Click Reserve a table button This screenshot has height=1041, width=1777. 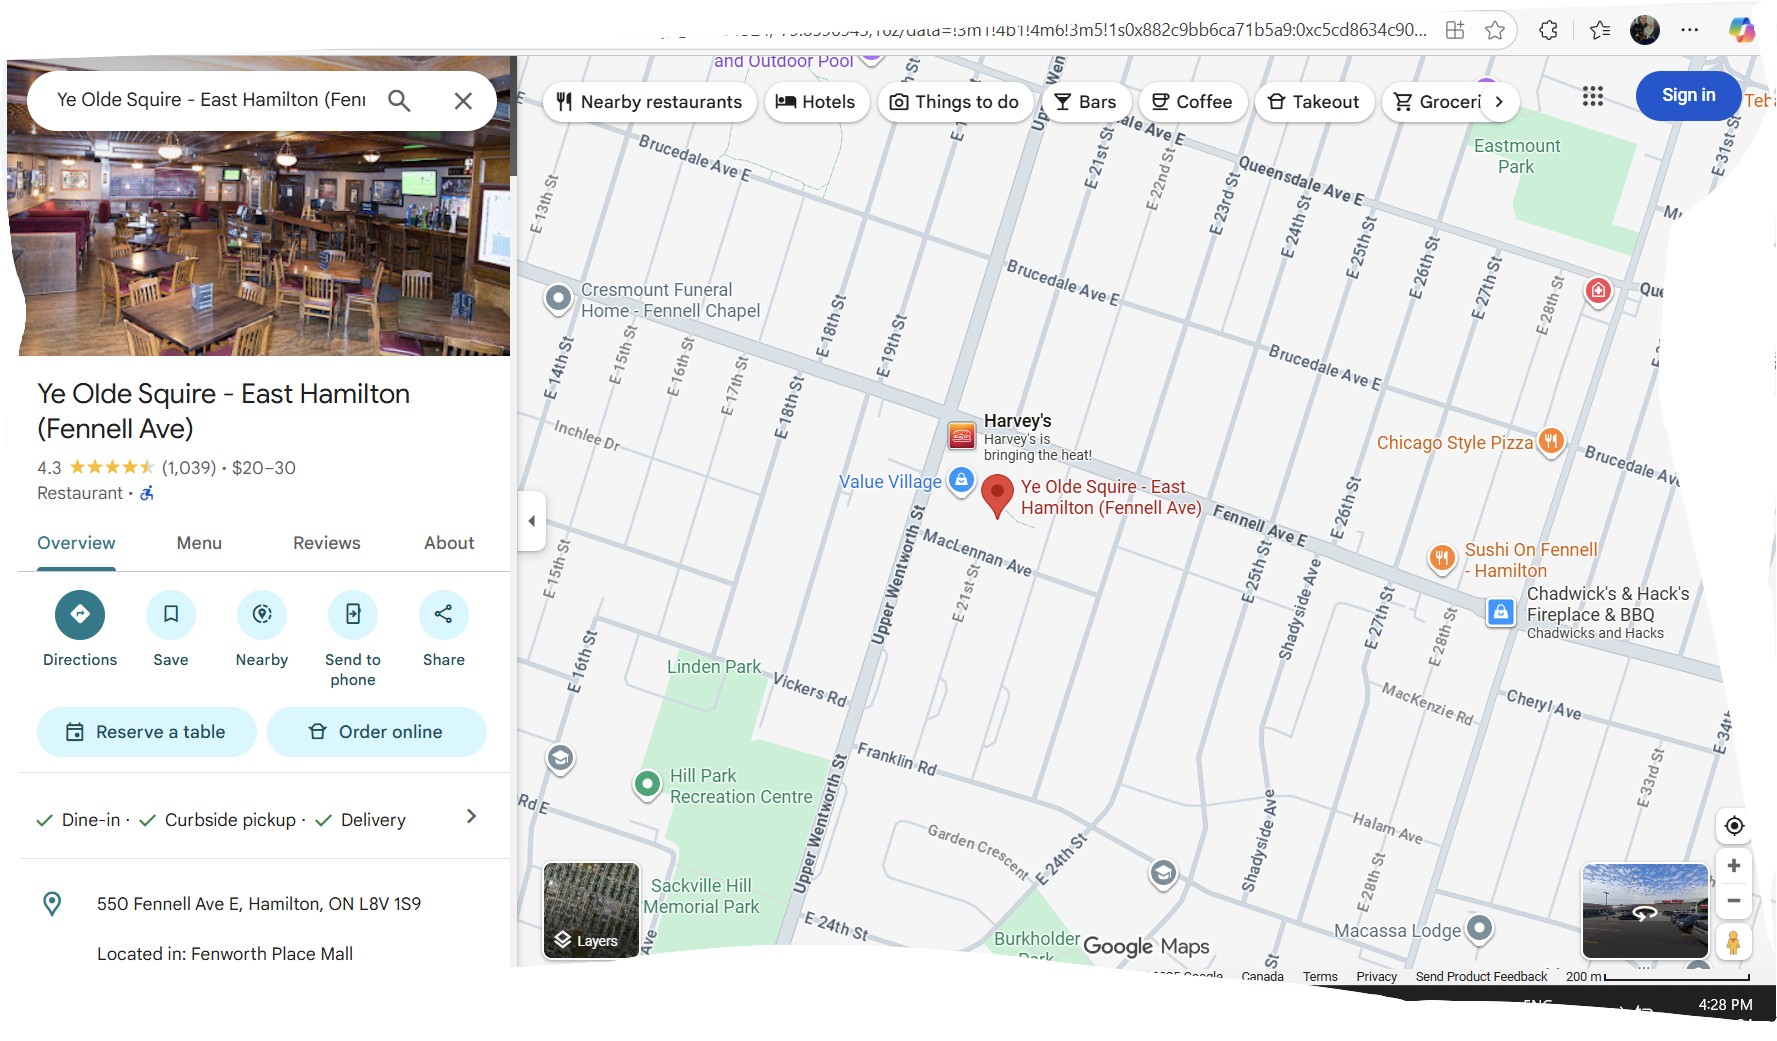tap(147, 732)
